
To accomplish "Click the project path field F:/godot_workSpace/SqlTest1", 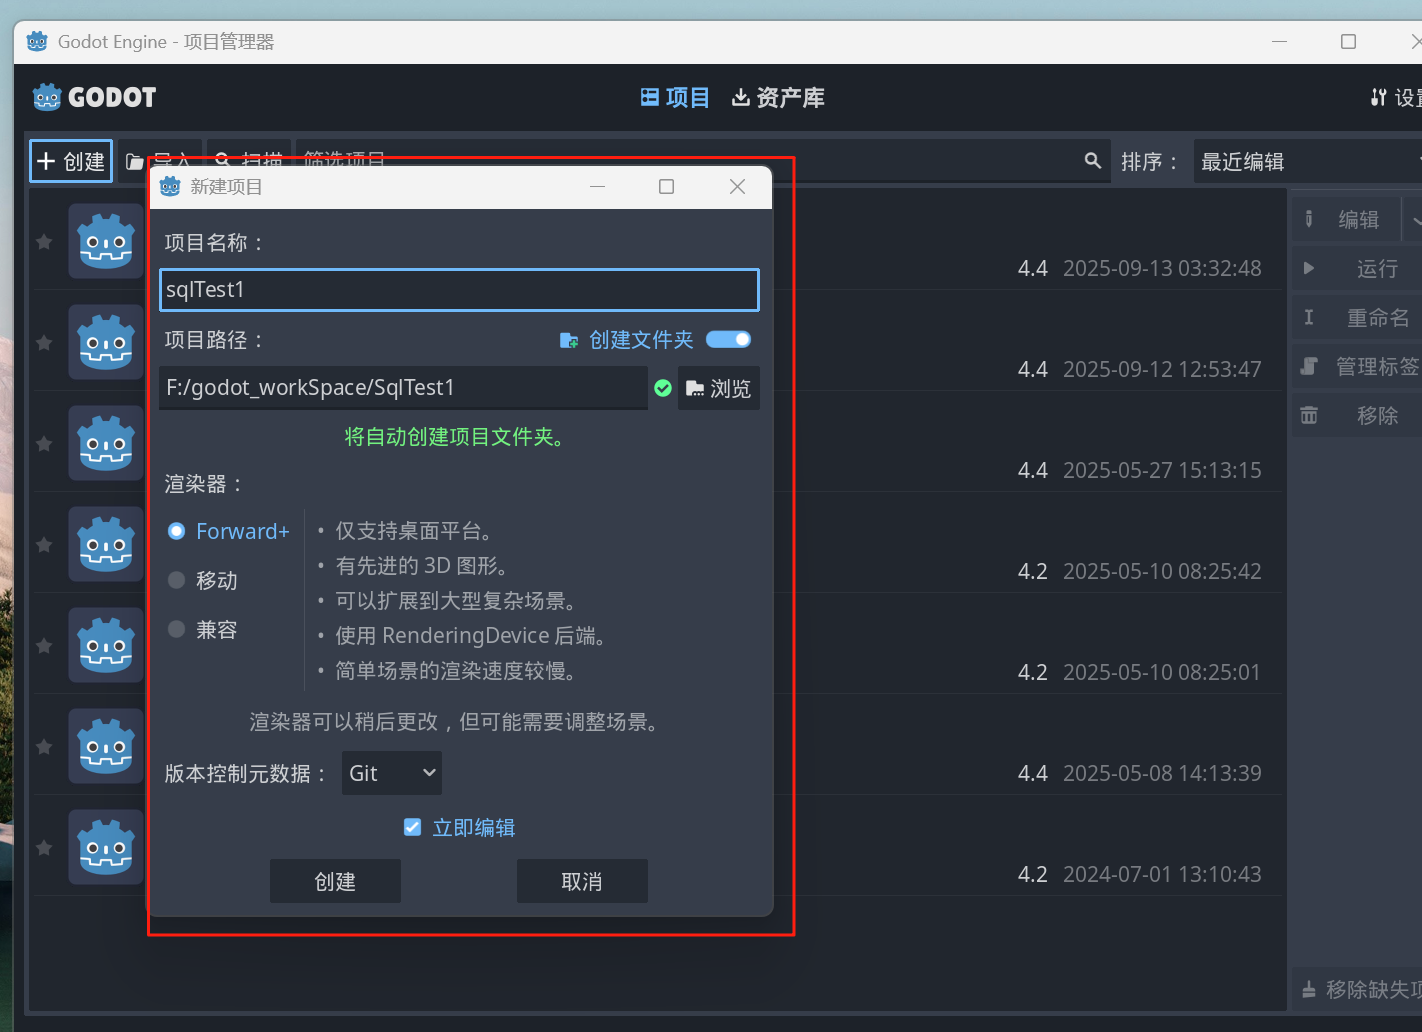I will (403, 388).
